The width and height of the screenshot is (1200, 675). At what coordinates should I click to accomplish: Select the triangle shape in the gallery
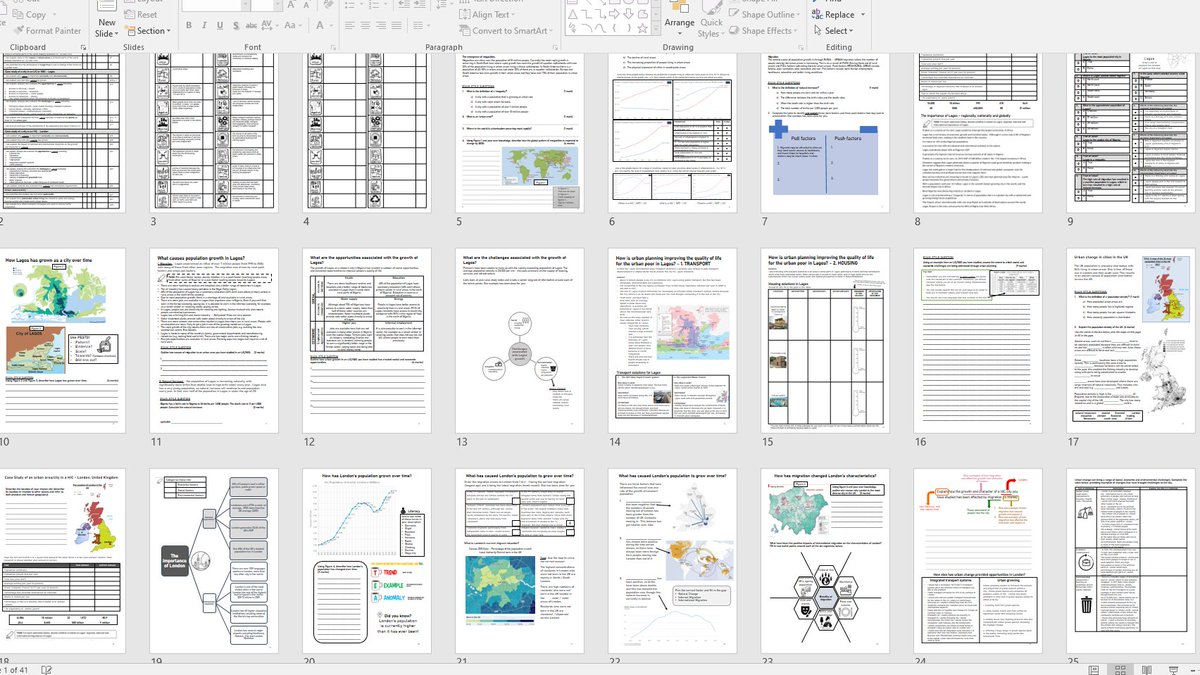573,13
